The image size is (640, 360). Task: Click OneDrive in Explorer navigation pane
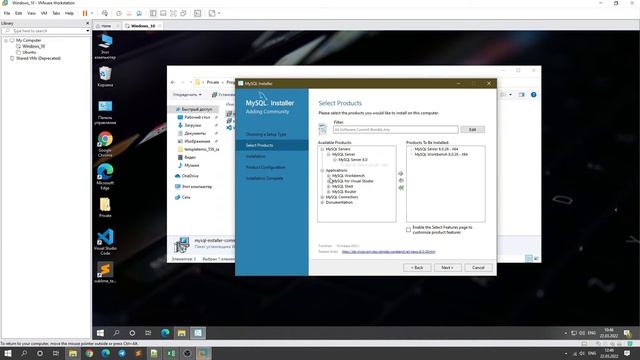pyautogui.click(x=190, y=176)
